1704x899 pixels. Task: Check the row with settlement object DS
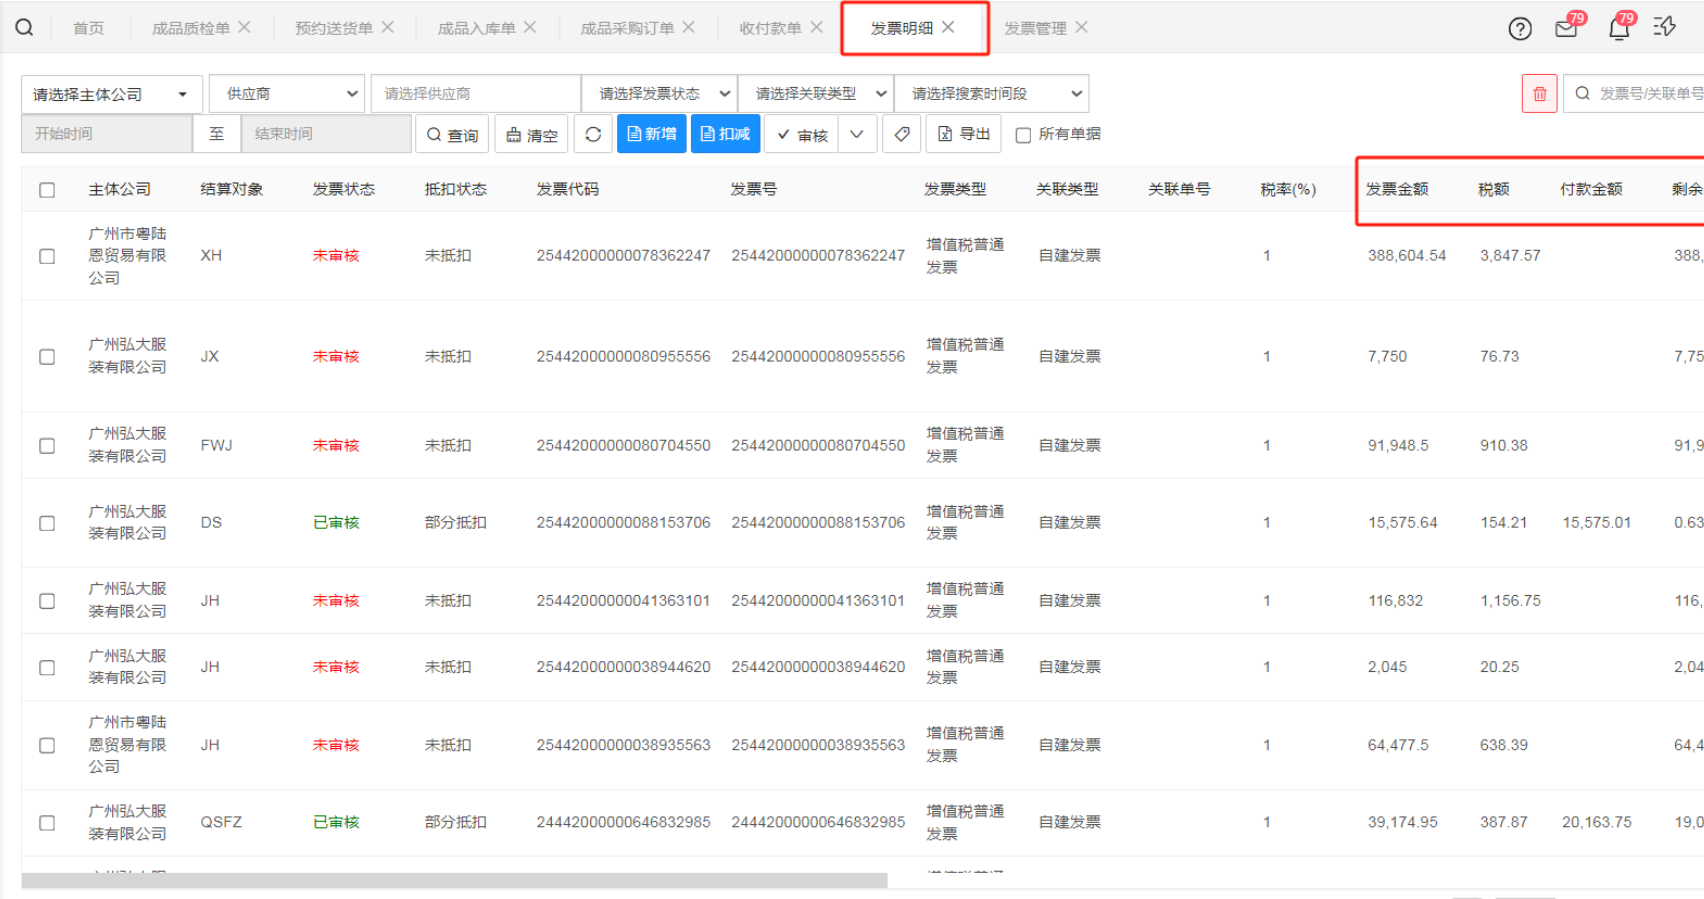click(x=47, y=523)
